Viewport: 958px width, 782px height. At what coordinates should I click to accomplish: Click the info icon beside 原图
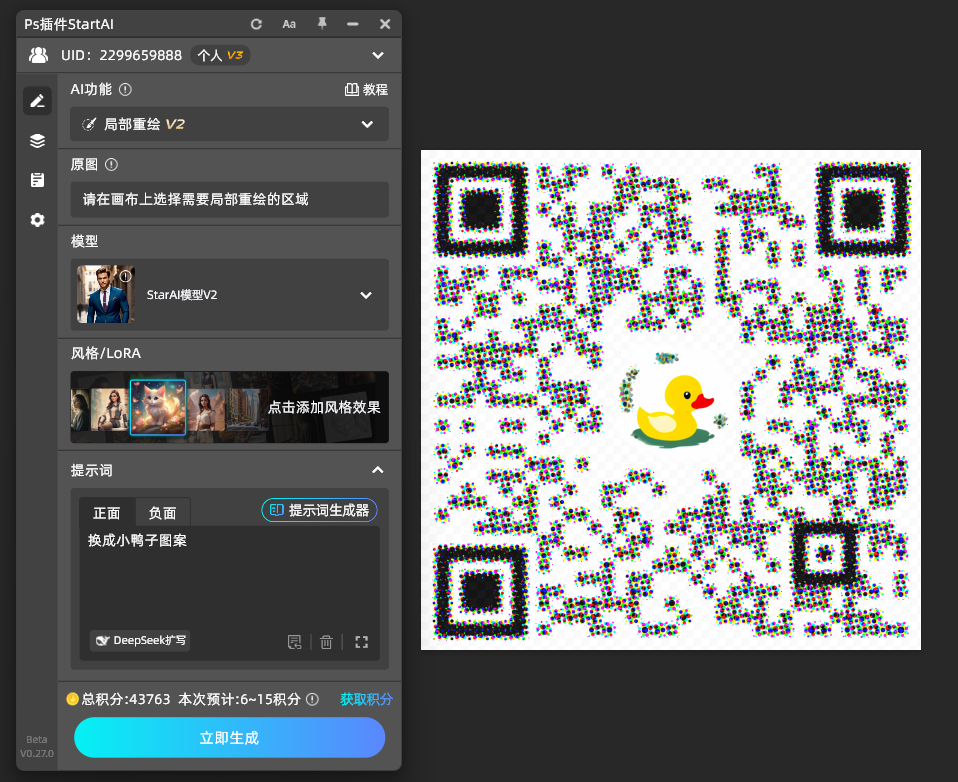pyautogui.click(x=111, y=164)
